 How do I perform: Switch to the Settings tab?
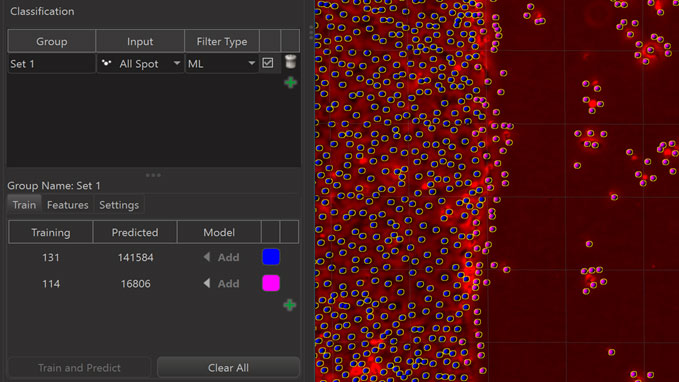point(119,204)
